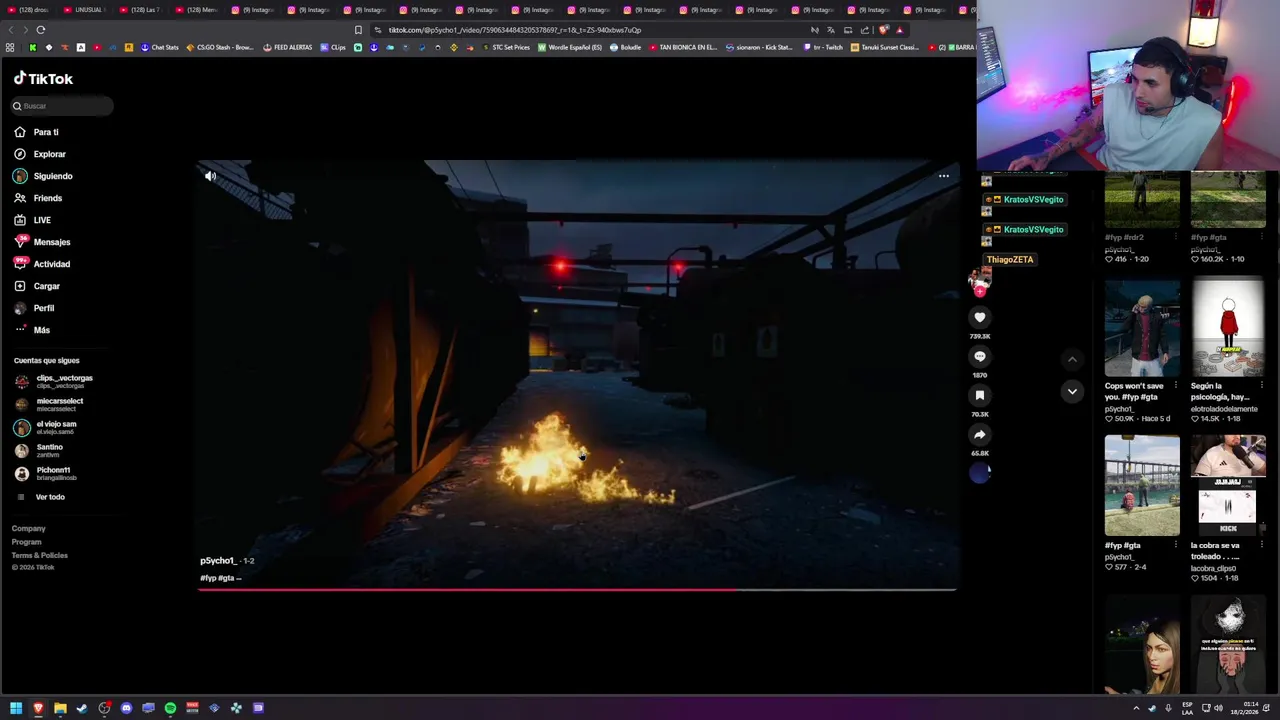Open Chat Stats bookmark

click(x=160, y=47)
